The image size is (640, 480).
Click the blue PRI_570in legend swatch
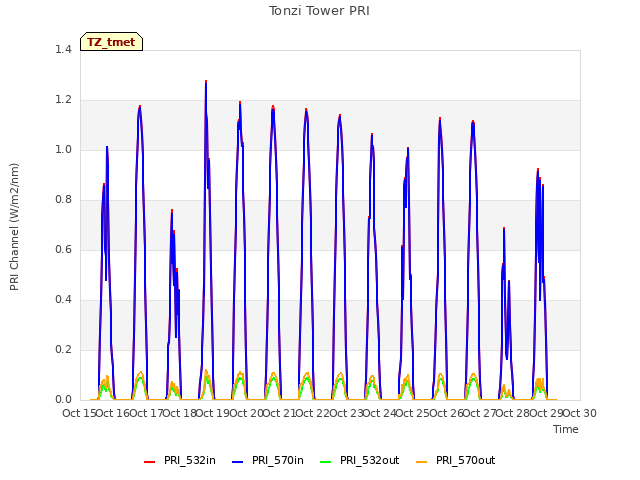(238, 462)
